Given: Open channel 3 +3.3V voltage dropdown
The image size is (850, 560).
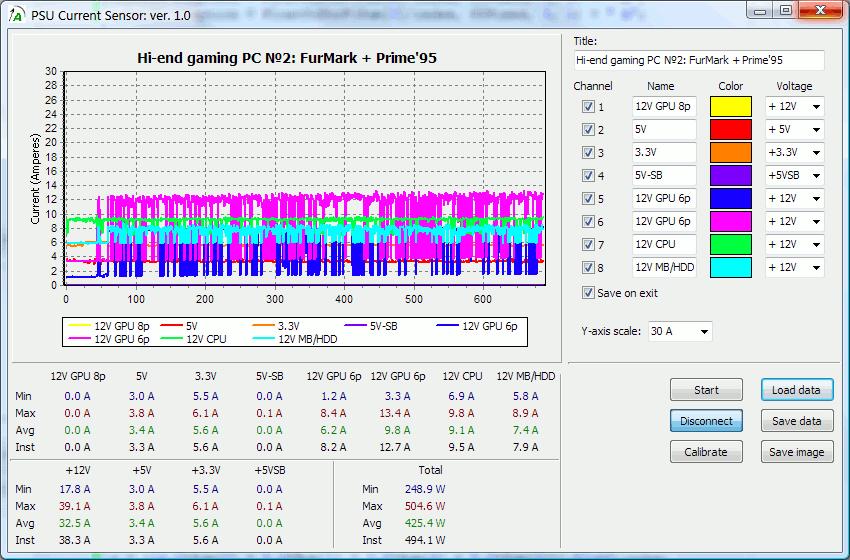Looking at the screenshot, I should click(794, 153).
